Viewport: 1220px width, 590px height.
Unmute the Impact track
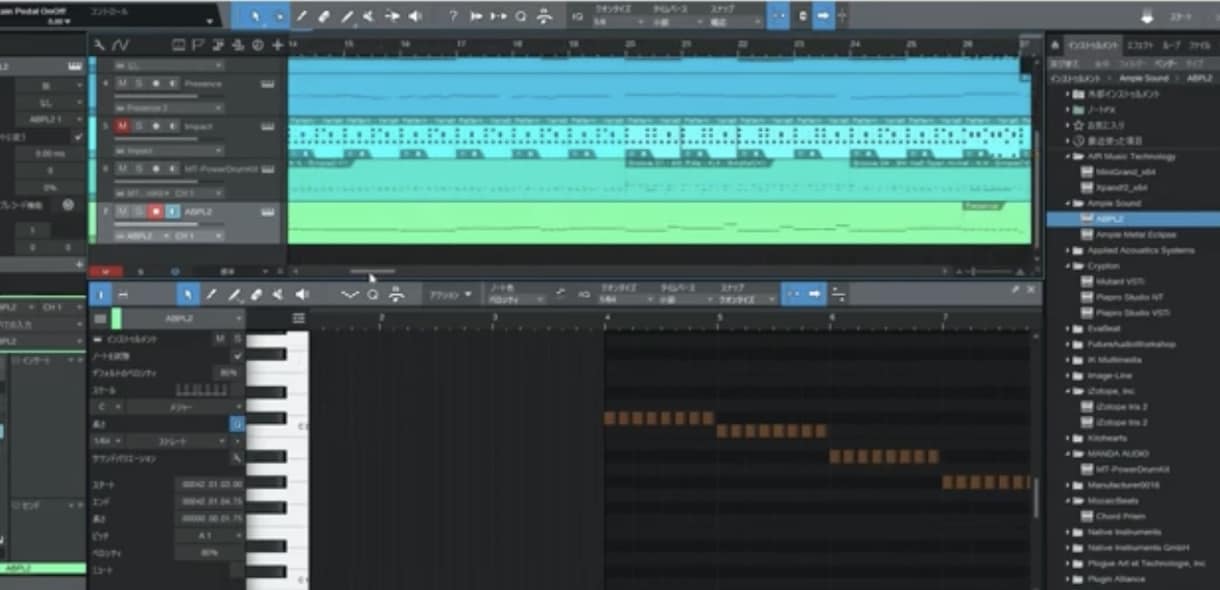[x=122, y=127]
